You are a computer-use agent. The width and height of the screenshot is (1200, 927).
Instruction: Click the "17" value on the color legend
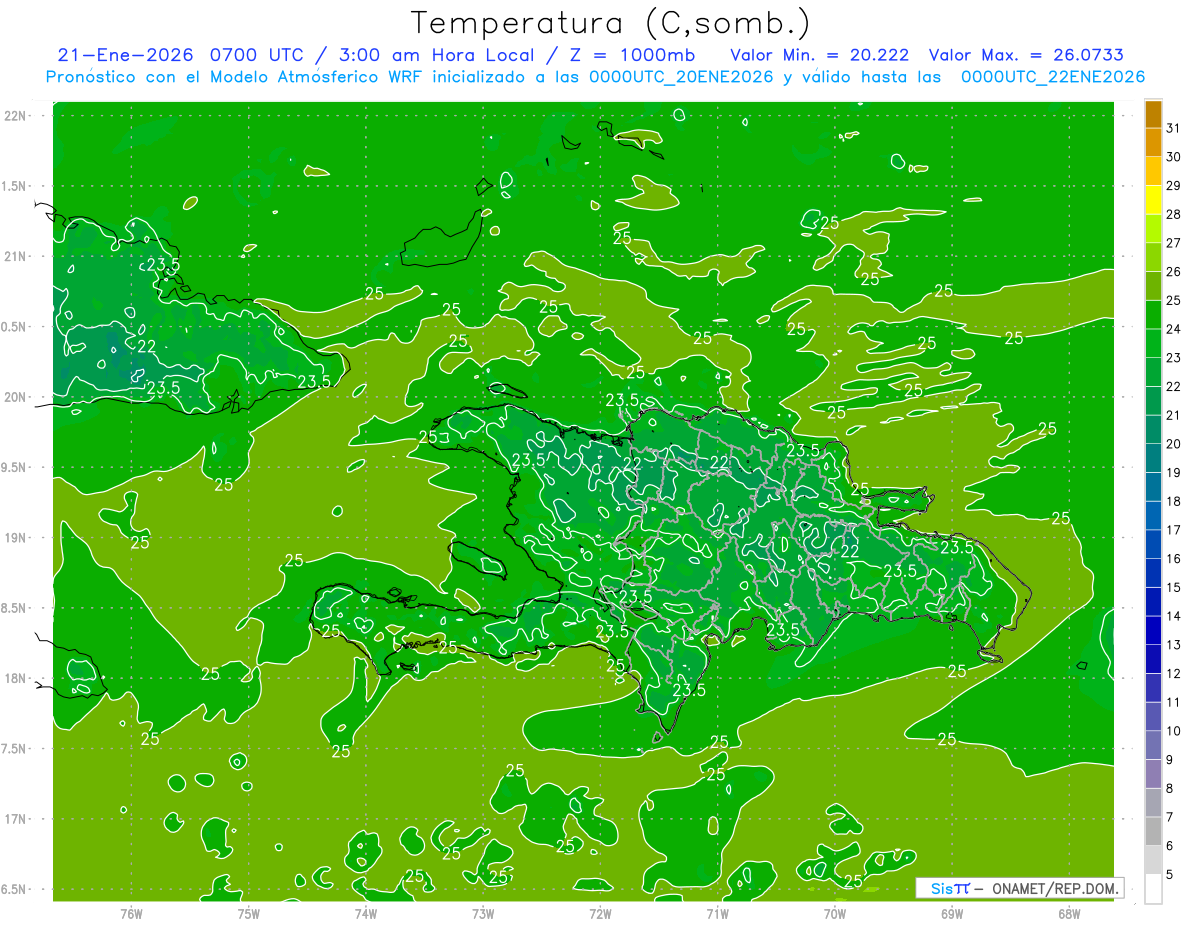click(1173, 530)
